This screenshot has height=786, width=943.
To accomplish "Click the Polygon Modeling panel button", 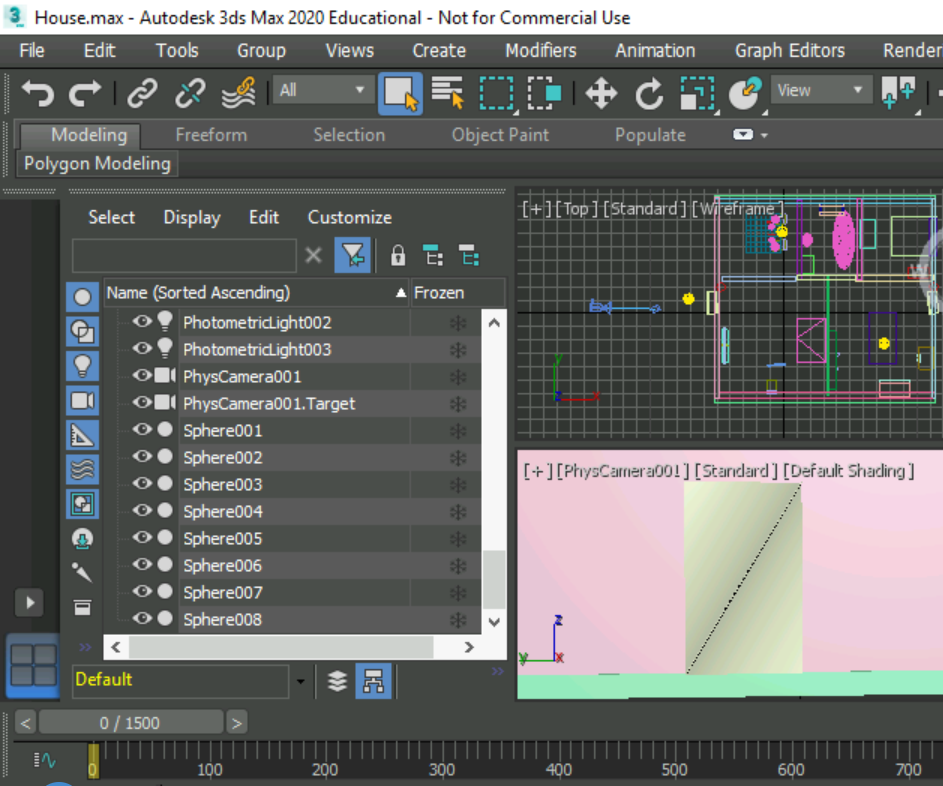I will [96, 163].
